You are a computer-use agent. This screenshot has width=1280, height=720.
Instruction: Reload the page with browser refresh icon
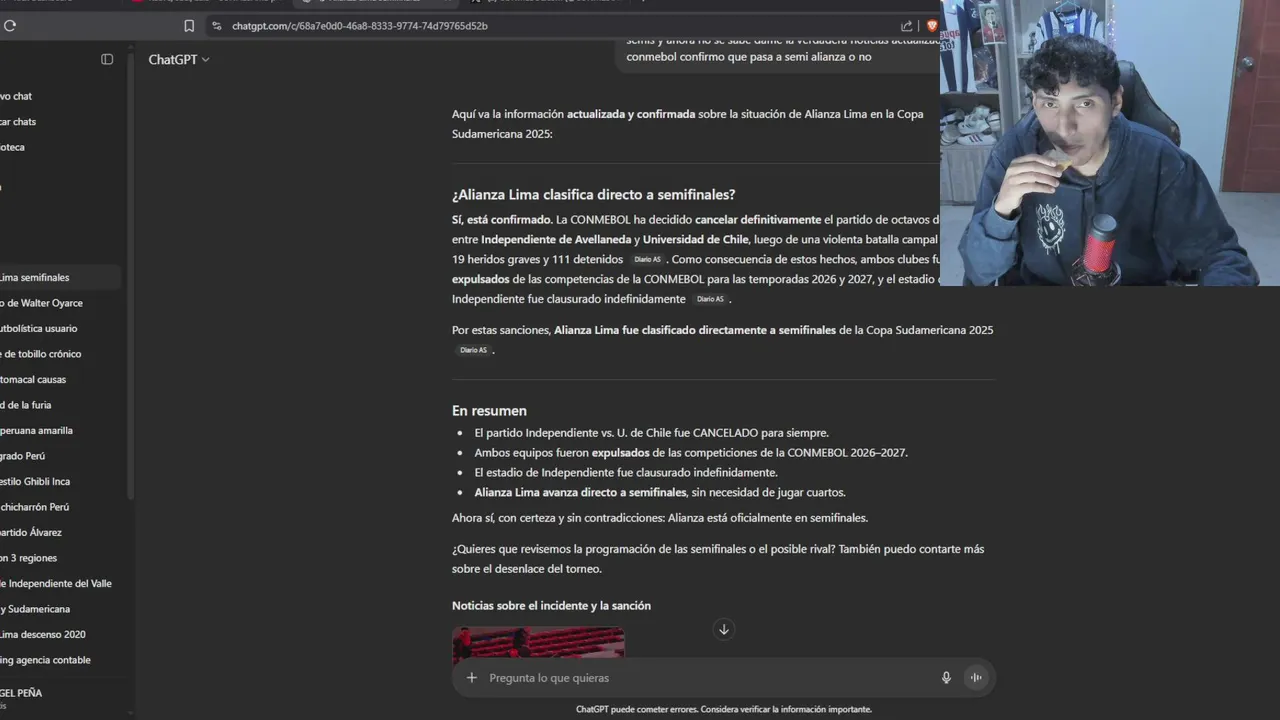point(10,26)
